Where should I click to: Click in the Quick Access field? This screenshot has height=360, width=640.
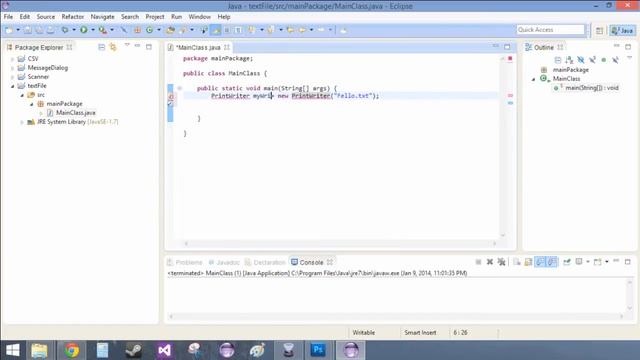(551, 30)
